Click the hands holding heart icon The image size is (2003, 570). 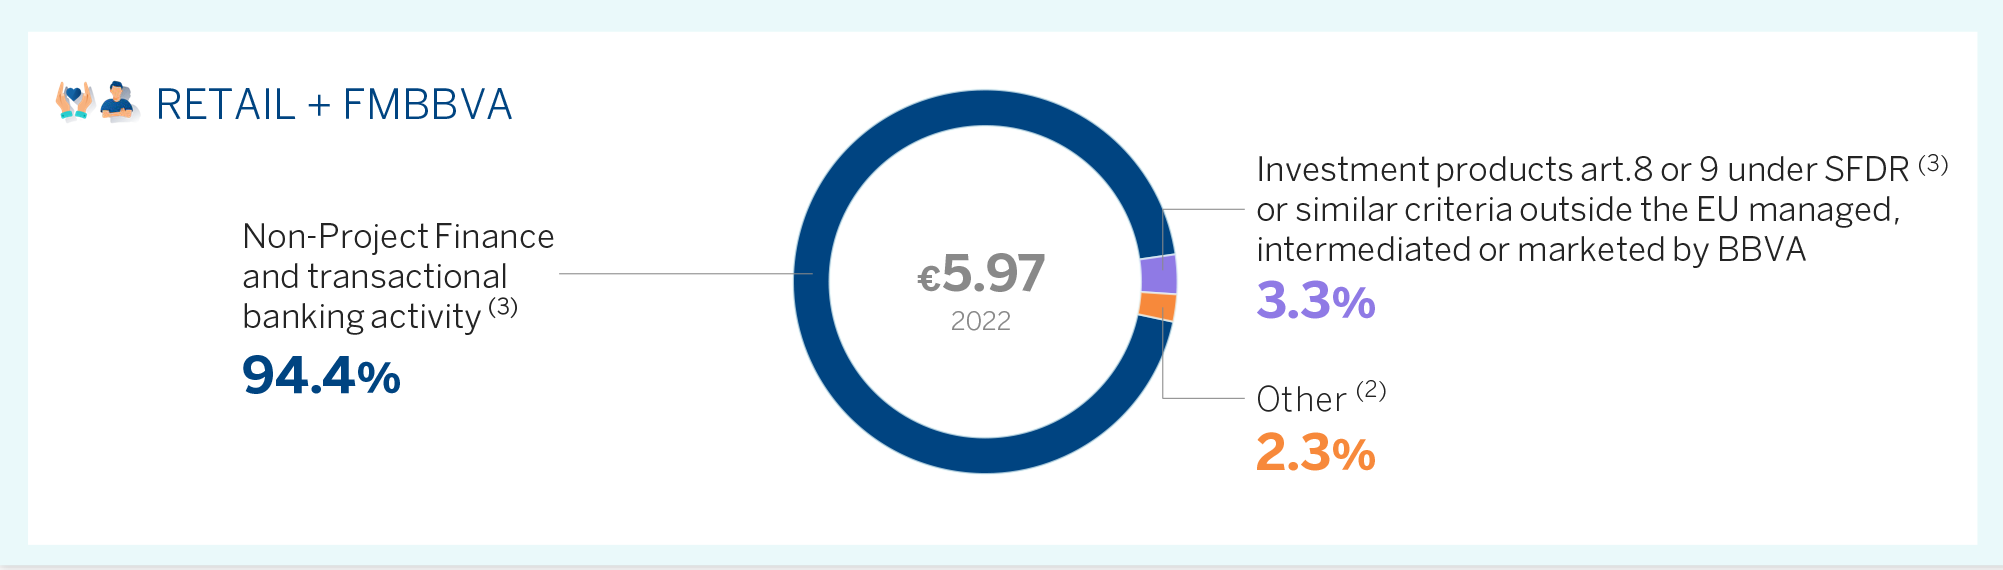click(75, 101)
